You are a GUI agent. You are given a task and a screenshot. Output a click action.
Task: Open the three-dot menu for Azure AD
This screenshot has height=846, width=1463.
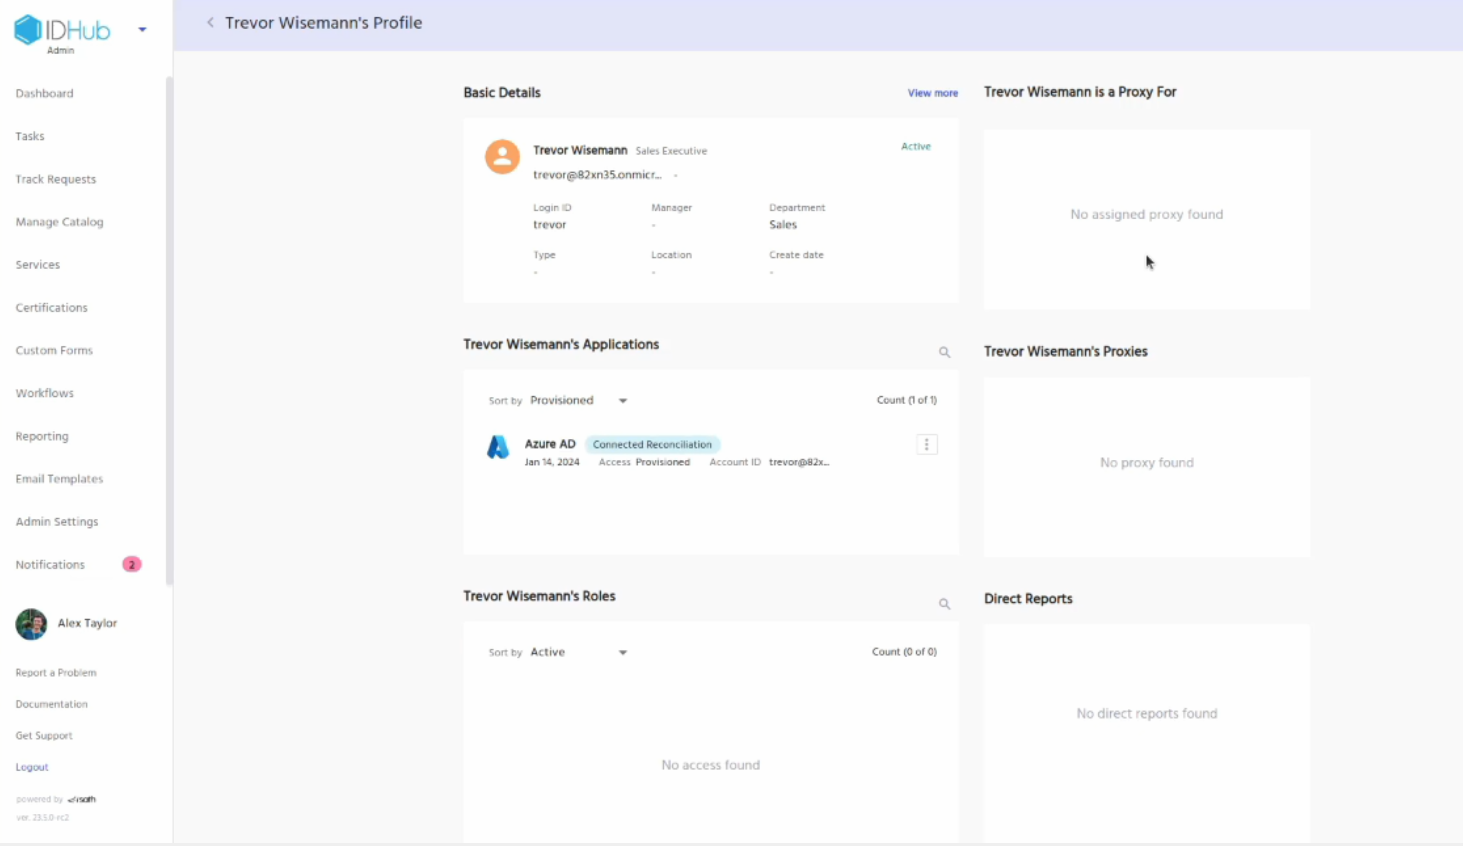(927, 445)
